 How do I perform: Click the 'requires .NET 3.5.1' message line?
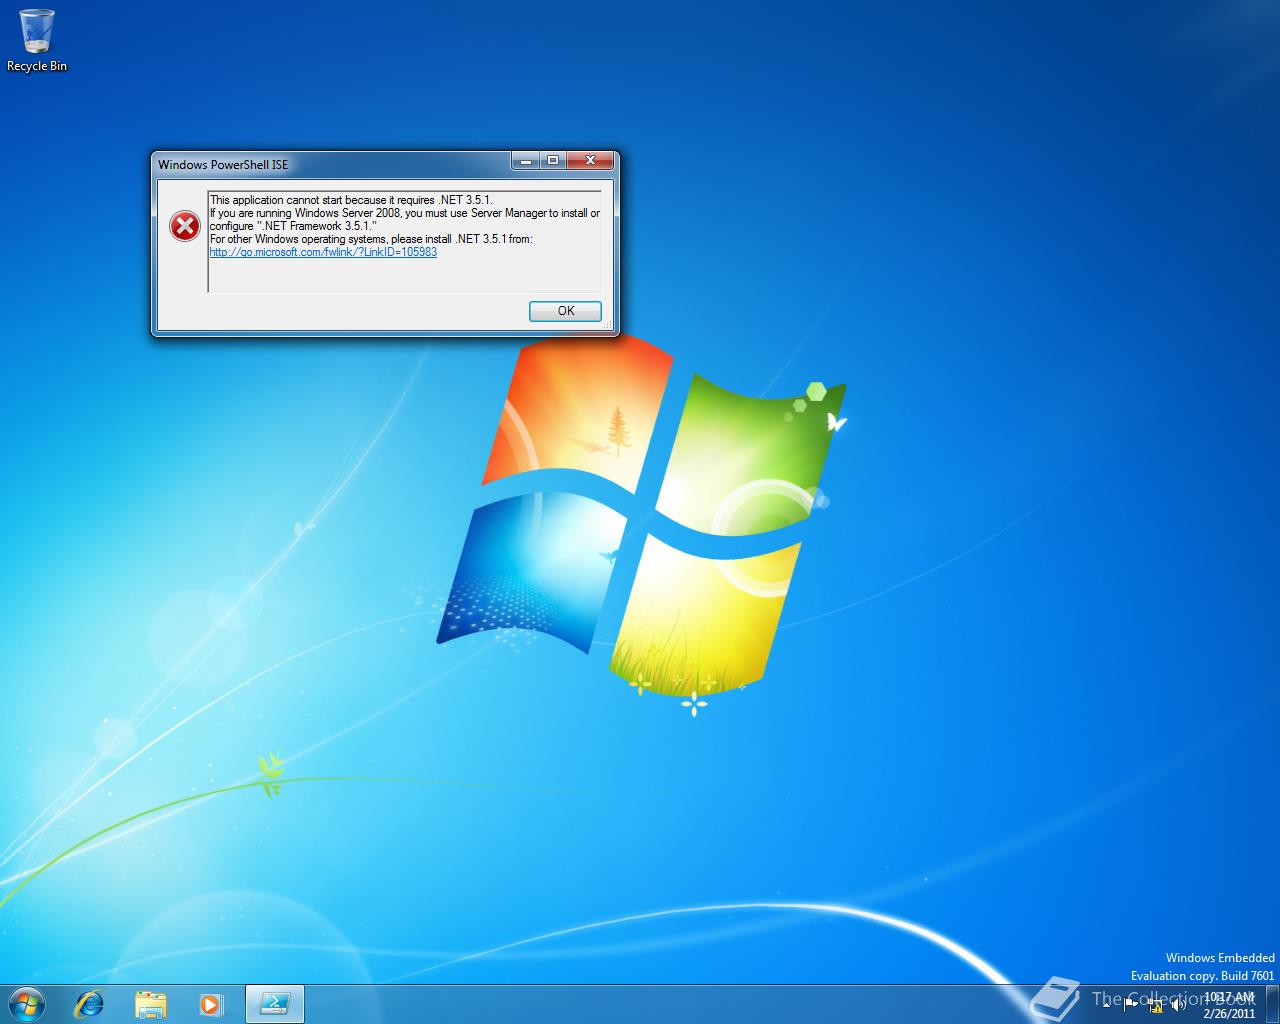click(x=351, y=200)
